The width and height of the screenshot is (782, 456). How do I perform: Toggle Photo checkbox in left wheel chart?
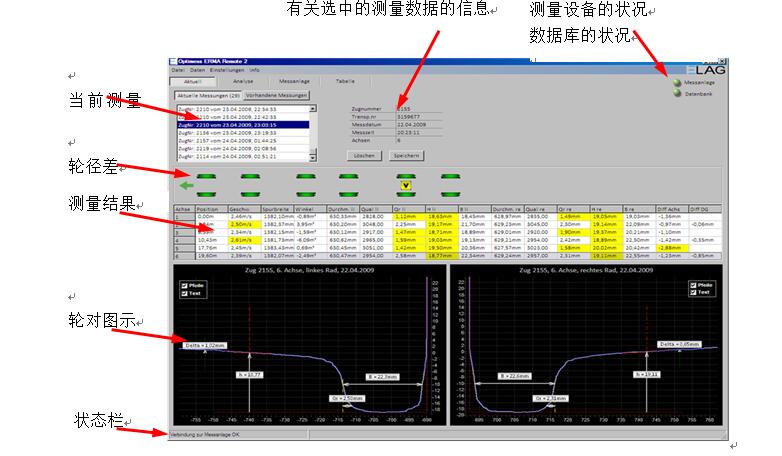(x=182, y=285)
